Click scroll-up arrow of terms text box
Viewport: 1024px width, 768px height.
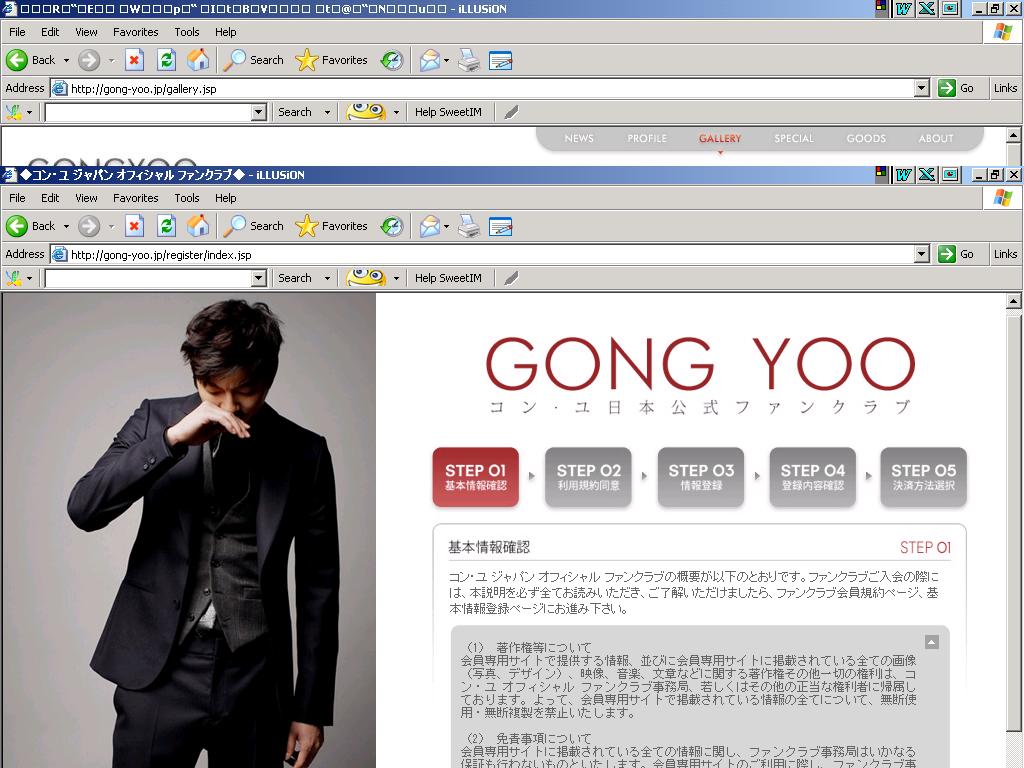pos(932,642)
